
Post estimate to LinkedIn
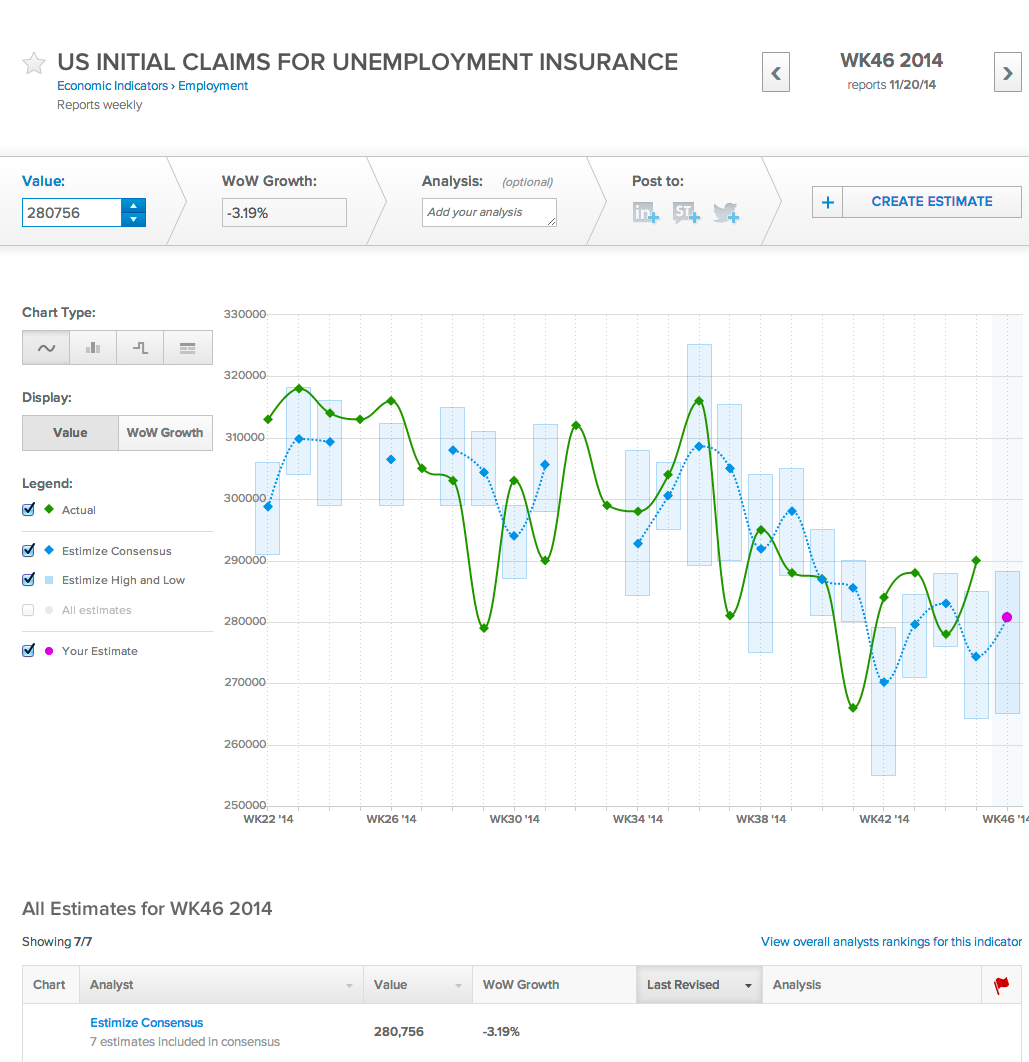coord(645,212)
